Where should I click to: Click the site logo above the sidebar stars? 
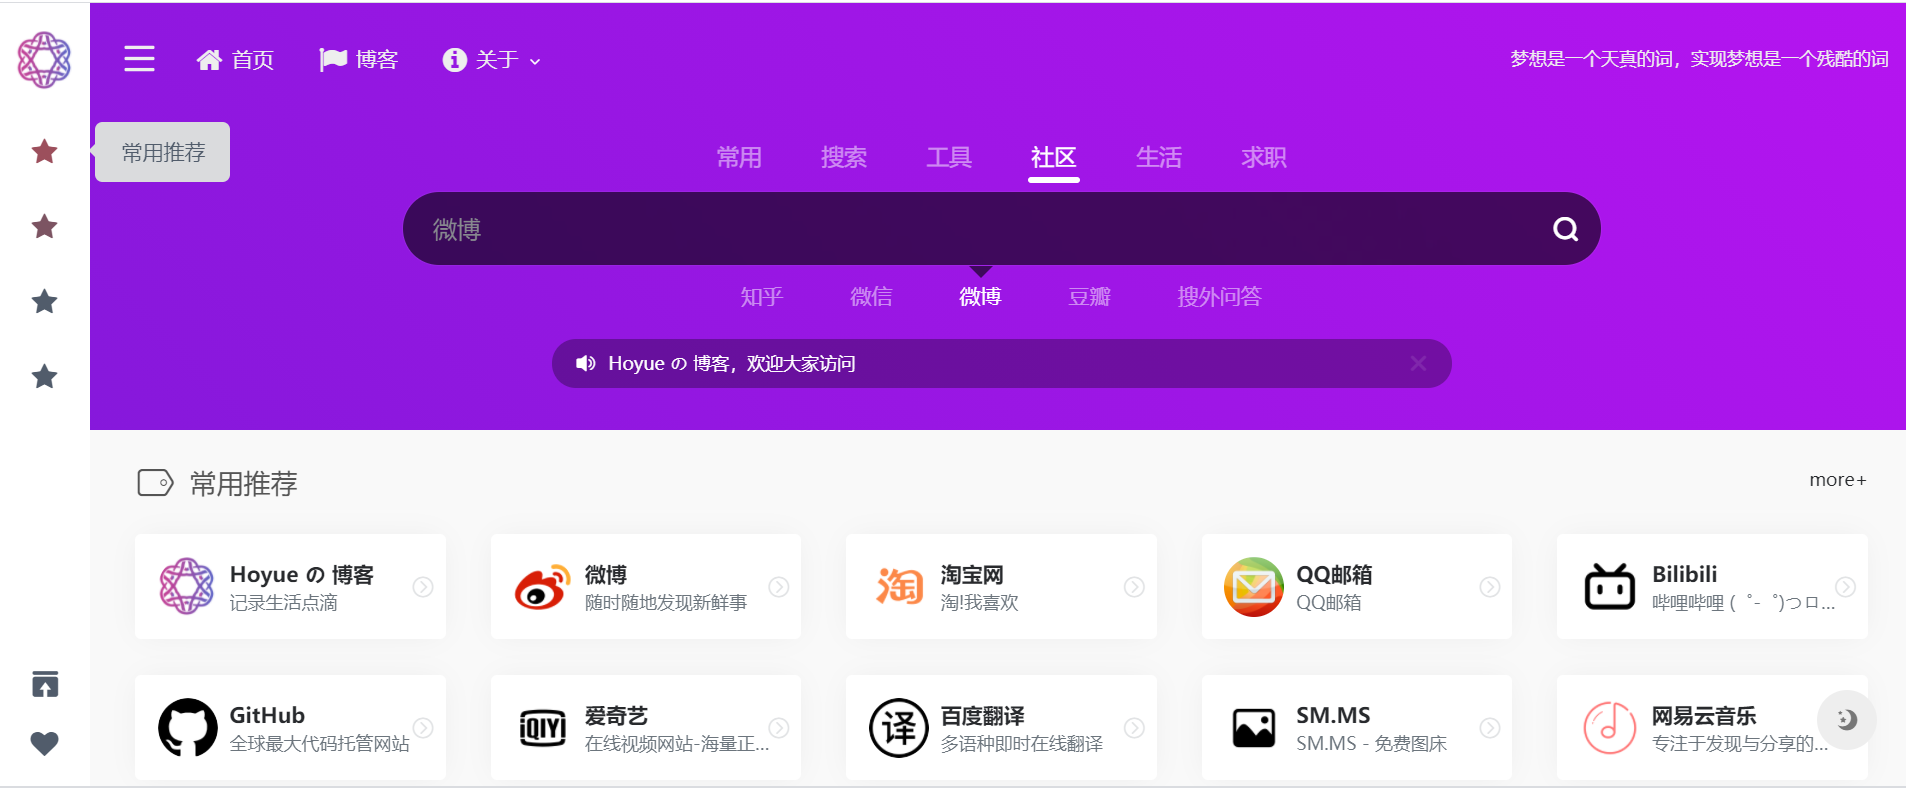click(44, 59)
